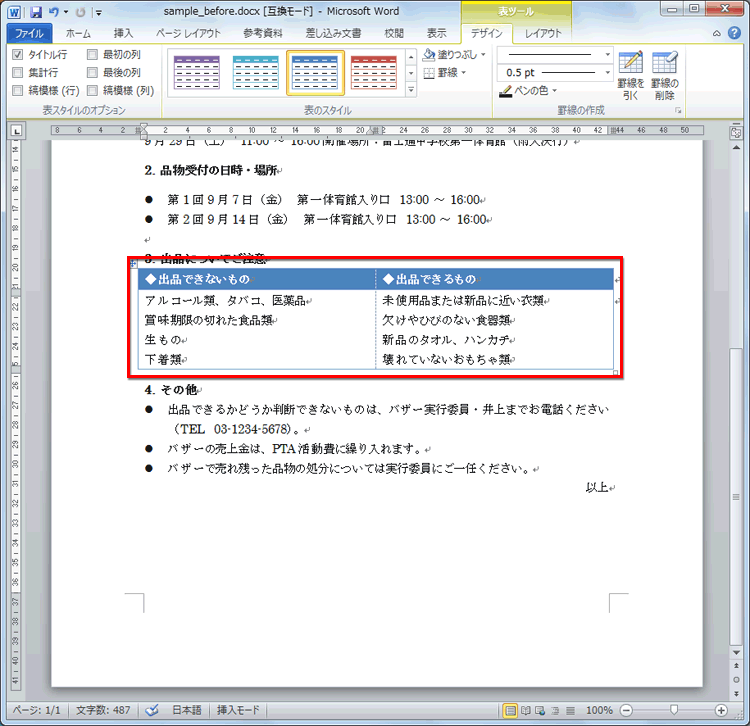Image resolution: width=750 pixels, height=726 pixels.
Task: Click the zoom slider handle
Action: 674,710
